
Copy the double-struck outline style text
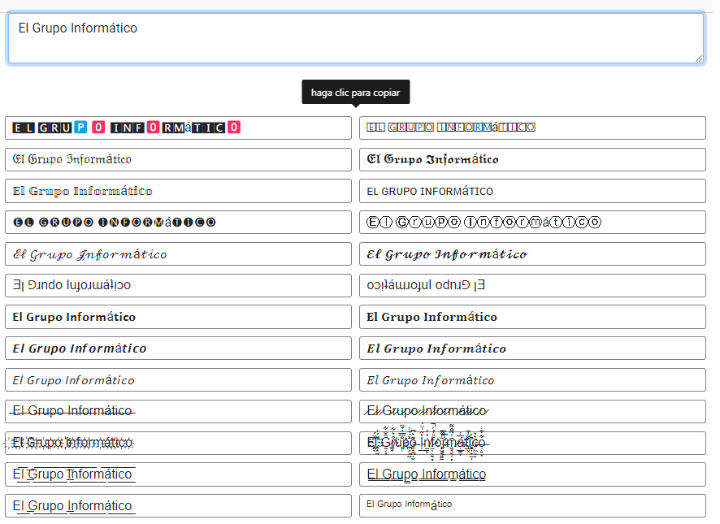[178, 191]
